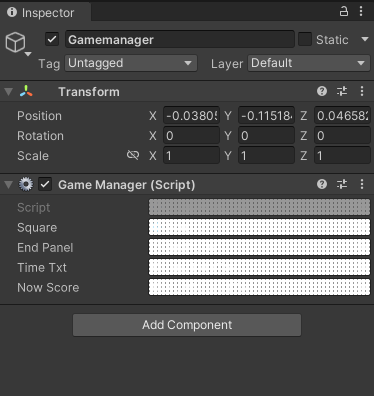Image resolution: width=374 pixels, height=396 pixels.
Task: Enable the Static checkbox
Action: [305, 39]
